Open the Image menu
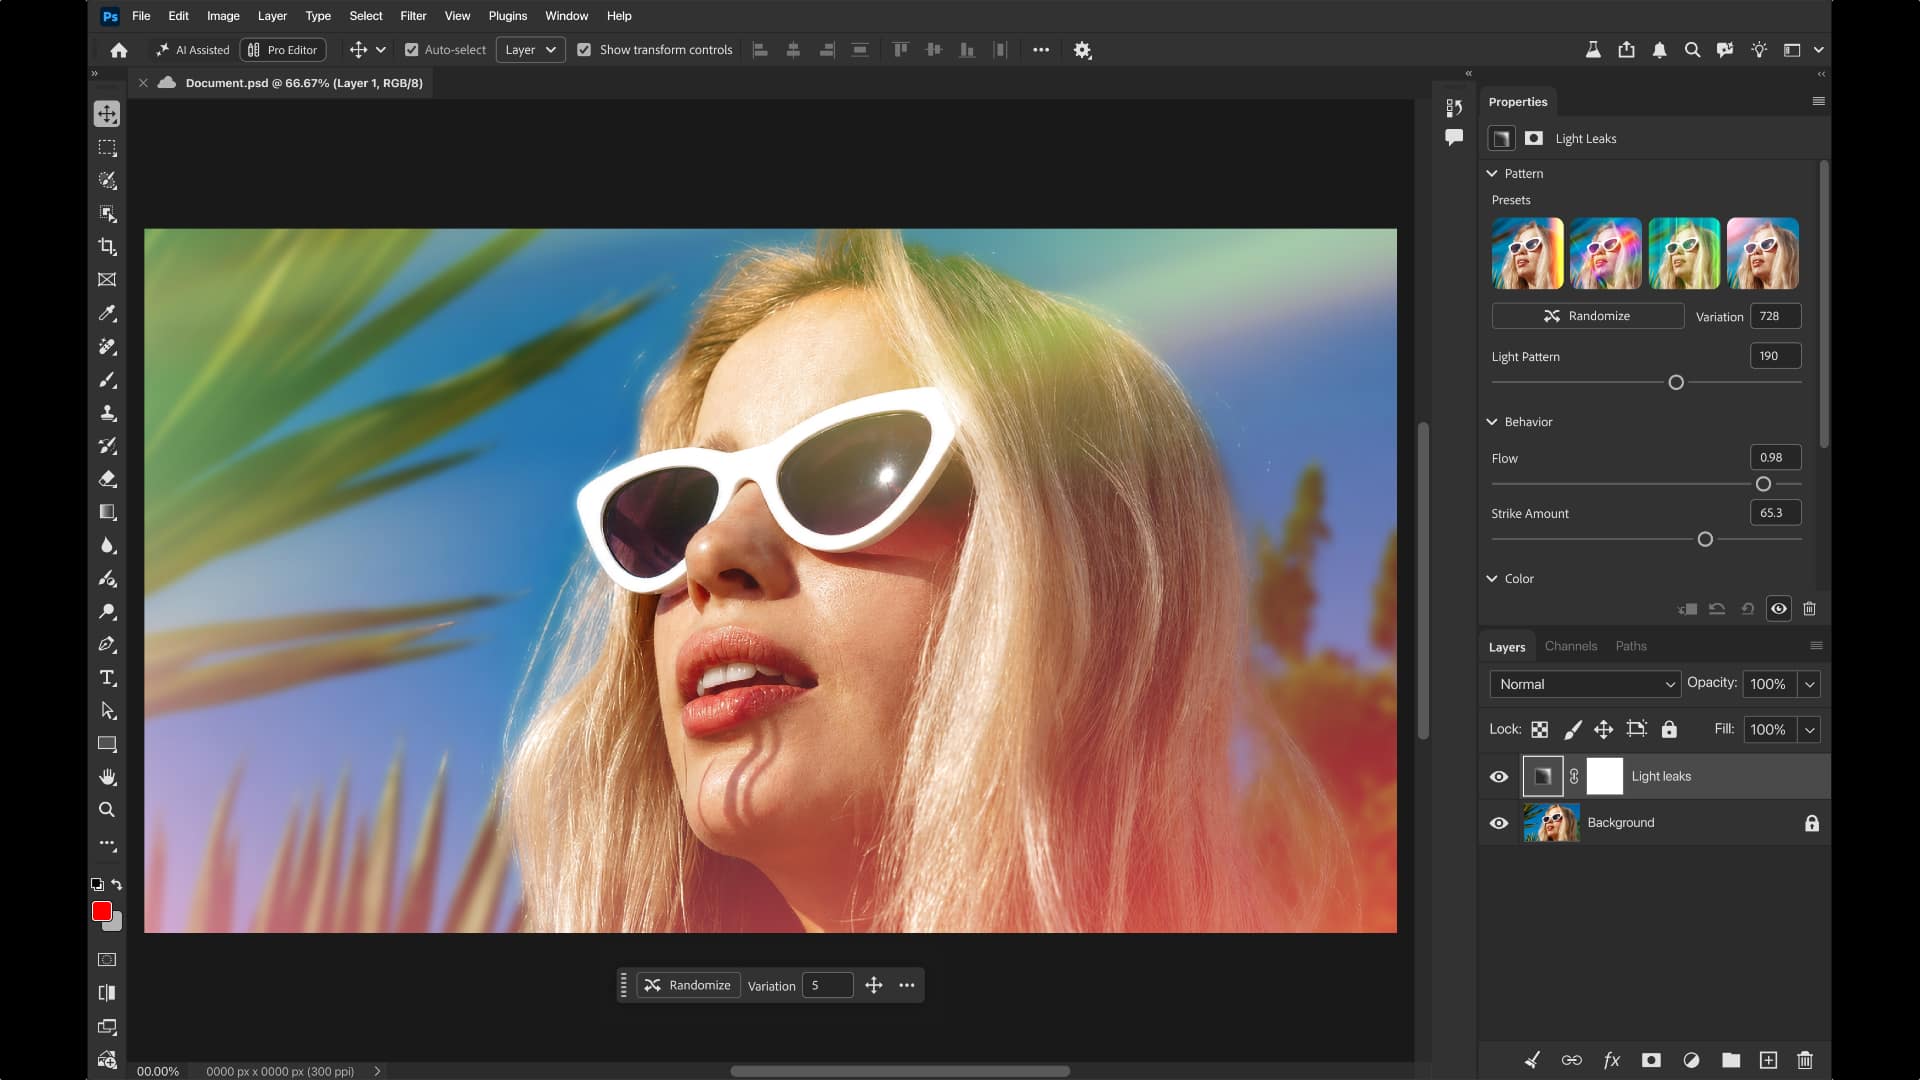Image resolution: width=1920 pixels, height=1080 pixels. pyautogui.click(x=223, y=16)
